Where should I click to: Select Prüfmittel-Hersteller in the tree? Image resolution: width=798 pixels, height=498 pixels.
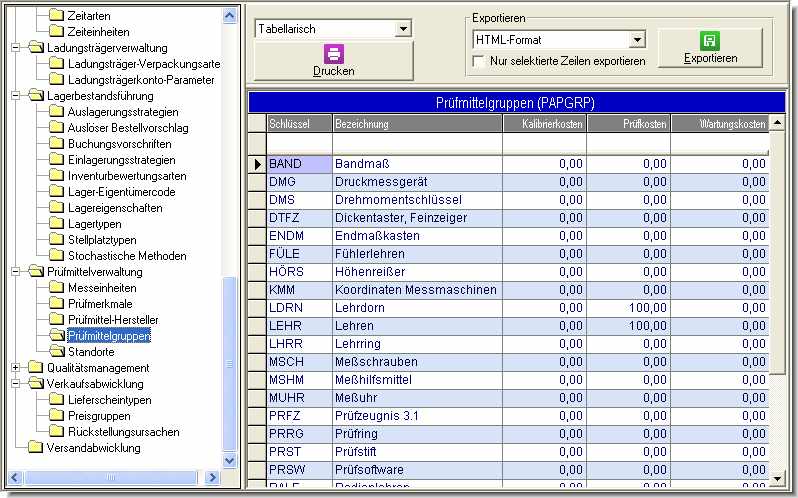pyautogui.click(x=107, y=320)
